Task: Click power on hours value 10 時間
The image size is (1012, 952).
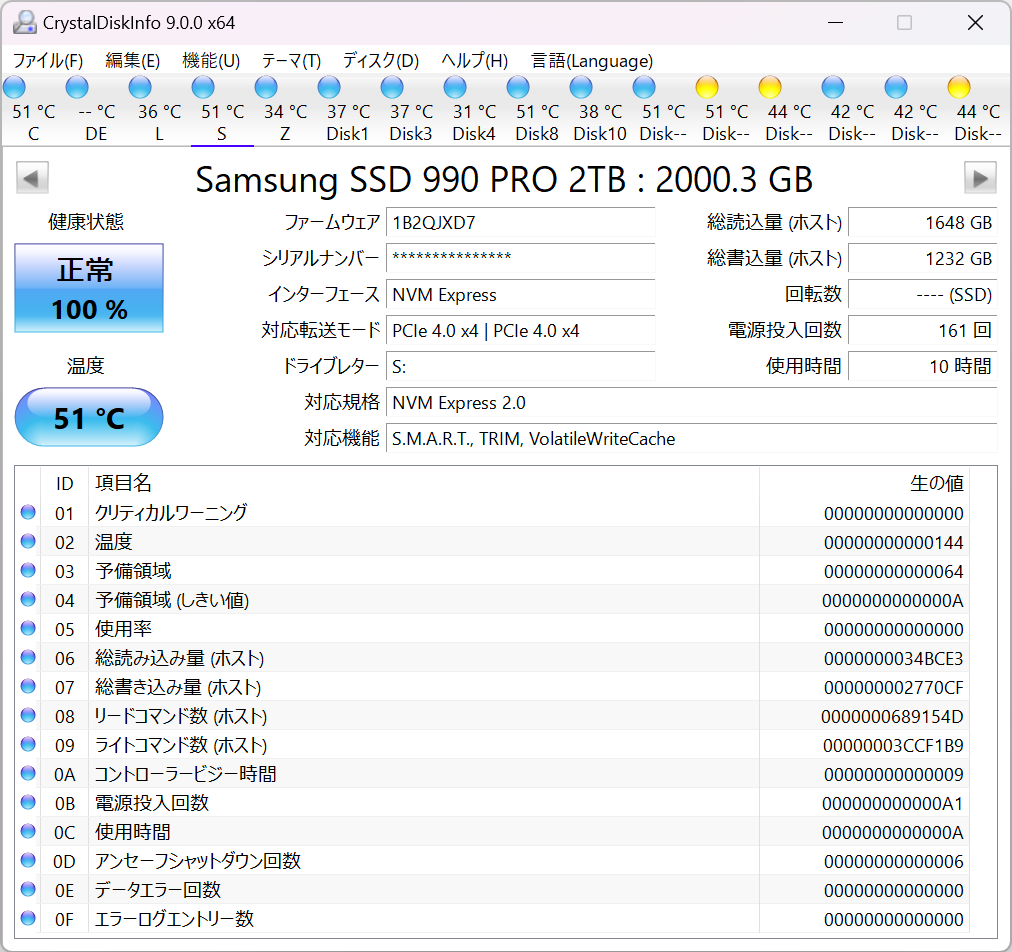Action: [x=922, y=367]
